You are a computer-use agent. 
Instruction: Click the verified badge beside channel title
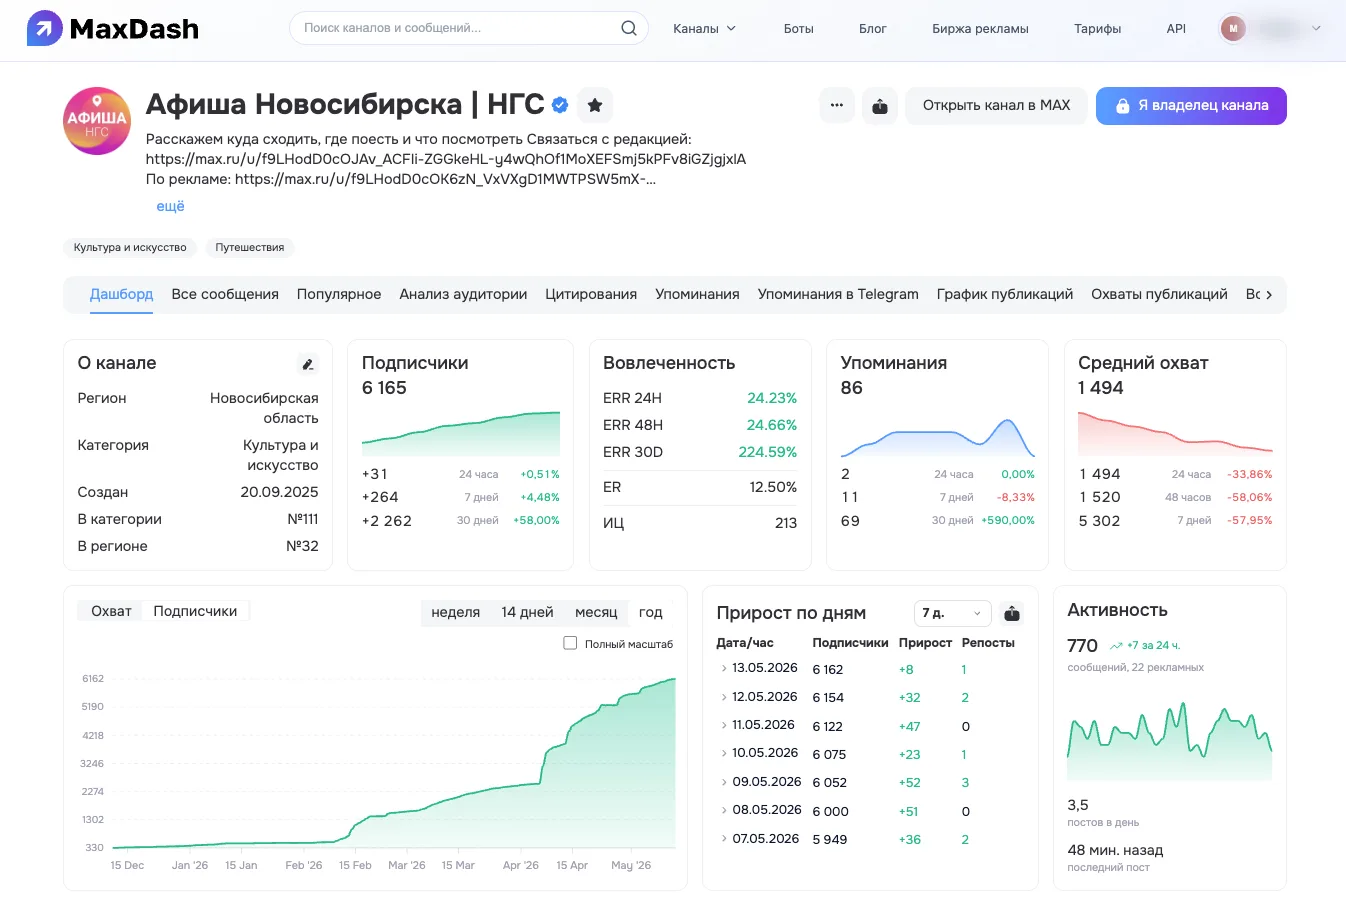click(560, 104)
